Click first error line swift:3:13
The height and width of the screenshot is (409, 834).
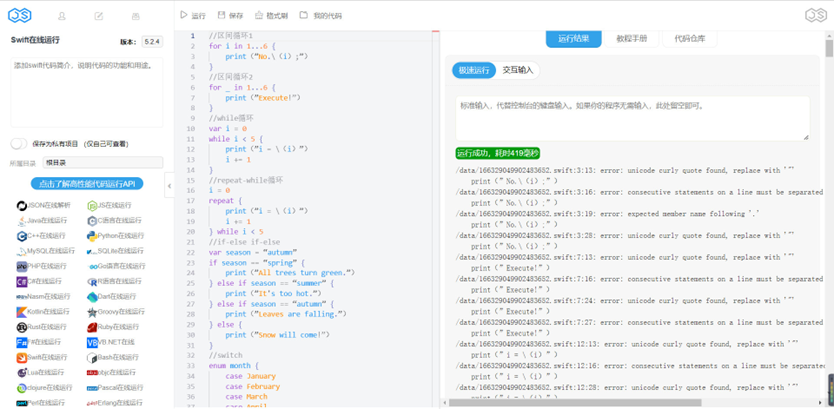625,171
